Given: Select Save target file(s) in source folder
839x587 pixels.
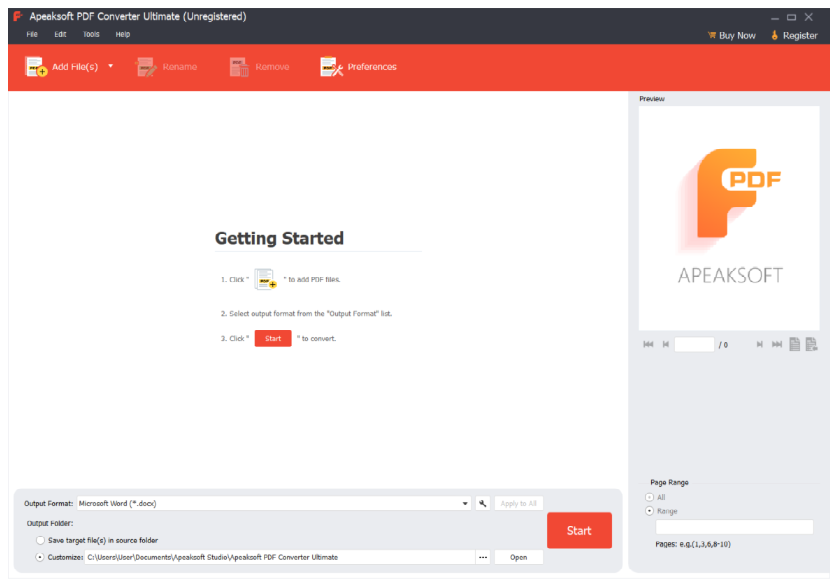Looking at the screenshot, I should 40,540.
